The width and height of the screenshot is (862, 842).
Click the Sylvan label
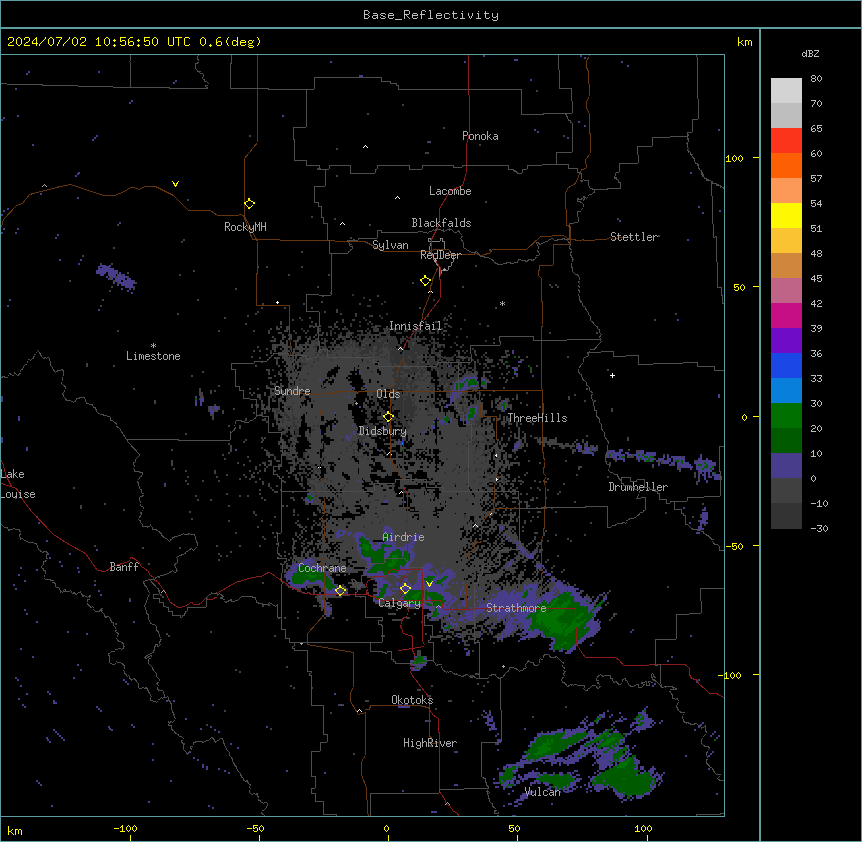click(390, 245)
